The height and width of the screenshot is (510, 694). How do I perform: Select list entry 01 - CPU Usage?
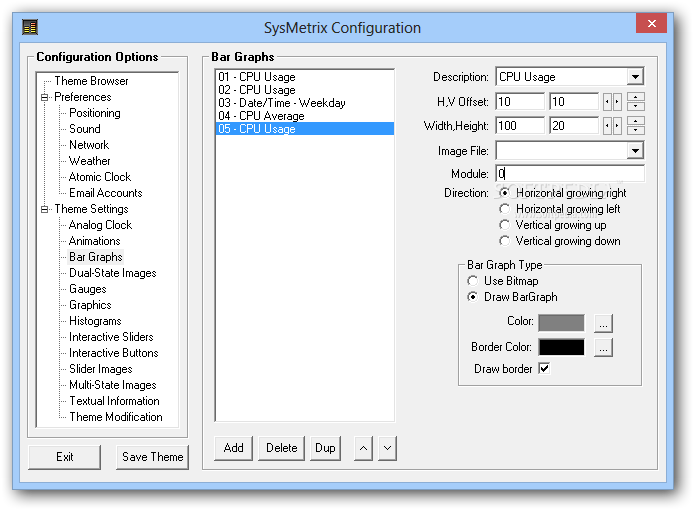pos(305,77)
